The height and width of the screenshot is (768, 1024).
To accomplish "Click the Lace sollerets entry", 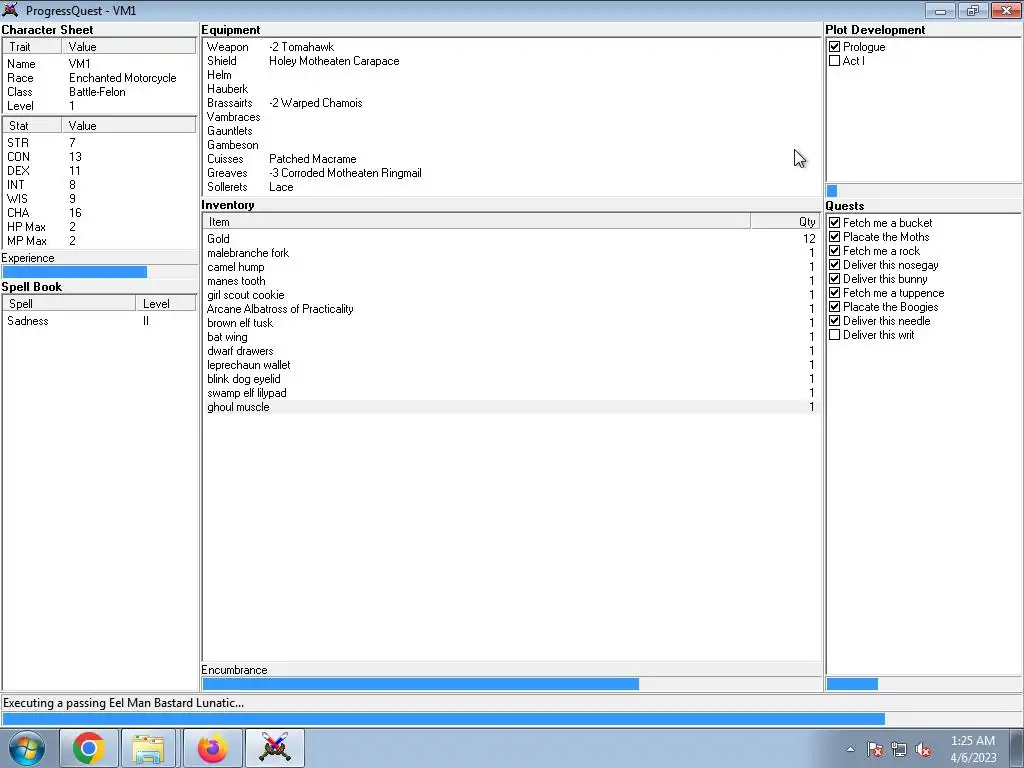I will [281, 187].
